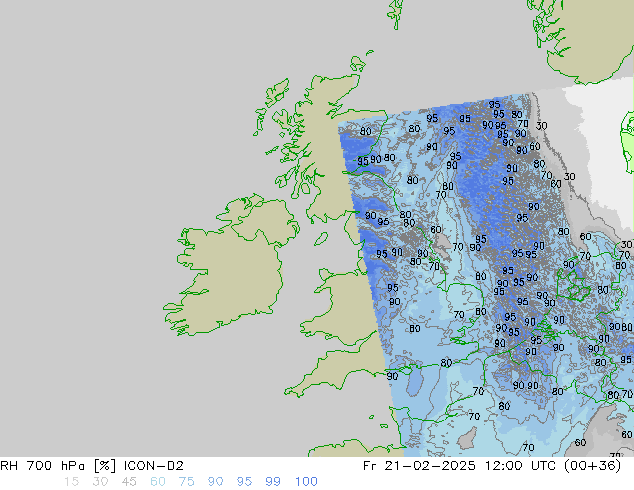The width and height of the screenshot is (634, 490).
Task: Click the legend scale value "95" at the bottom
Action: 244,482
